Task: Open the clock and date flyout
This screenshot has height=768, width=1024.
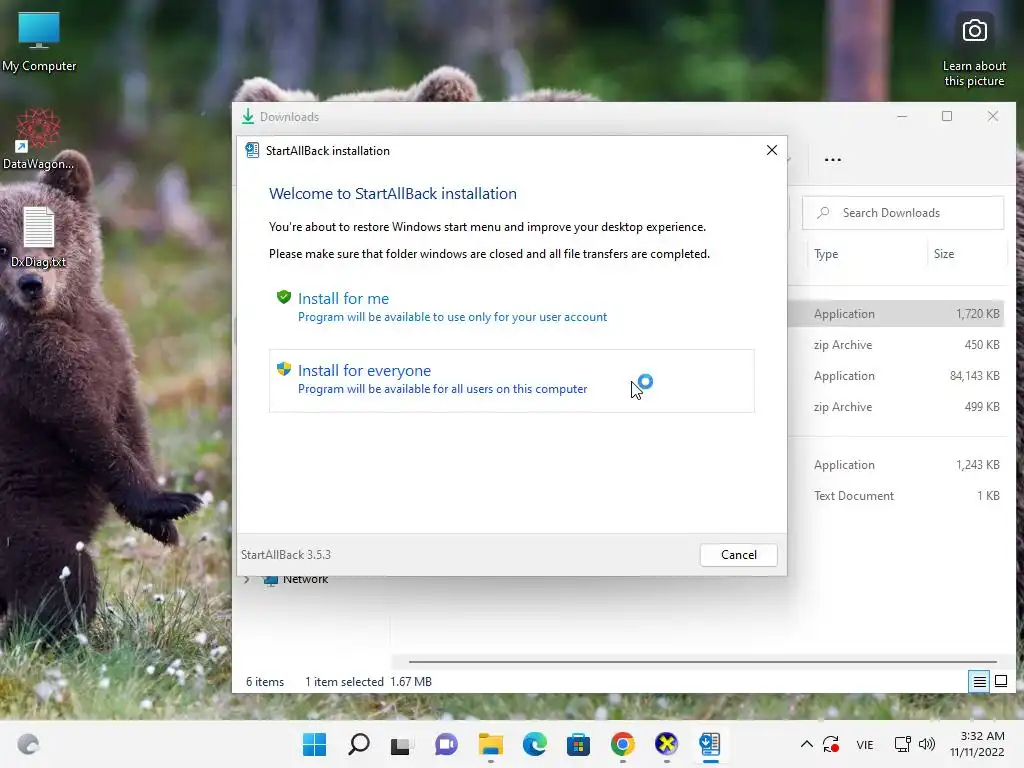Action: point(977,744)
